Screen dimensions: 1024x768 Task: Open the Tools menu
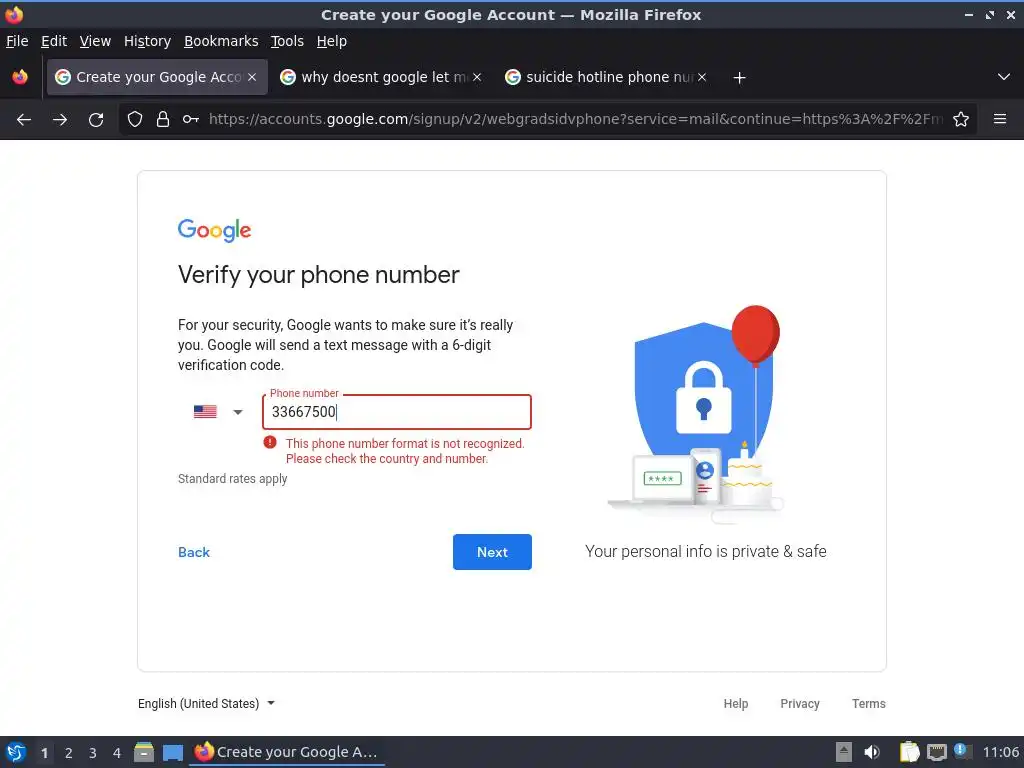pos(287,41)
